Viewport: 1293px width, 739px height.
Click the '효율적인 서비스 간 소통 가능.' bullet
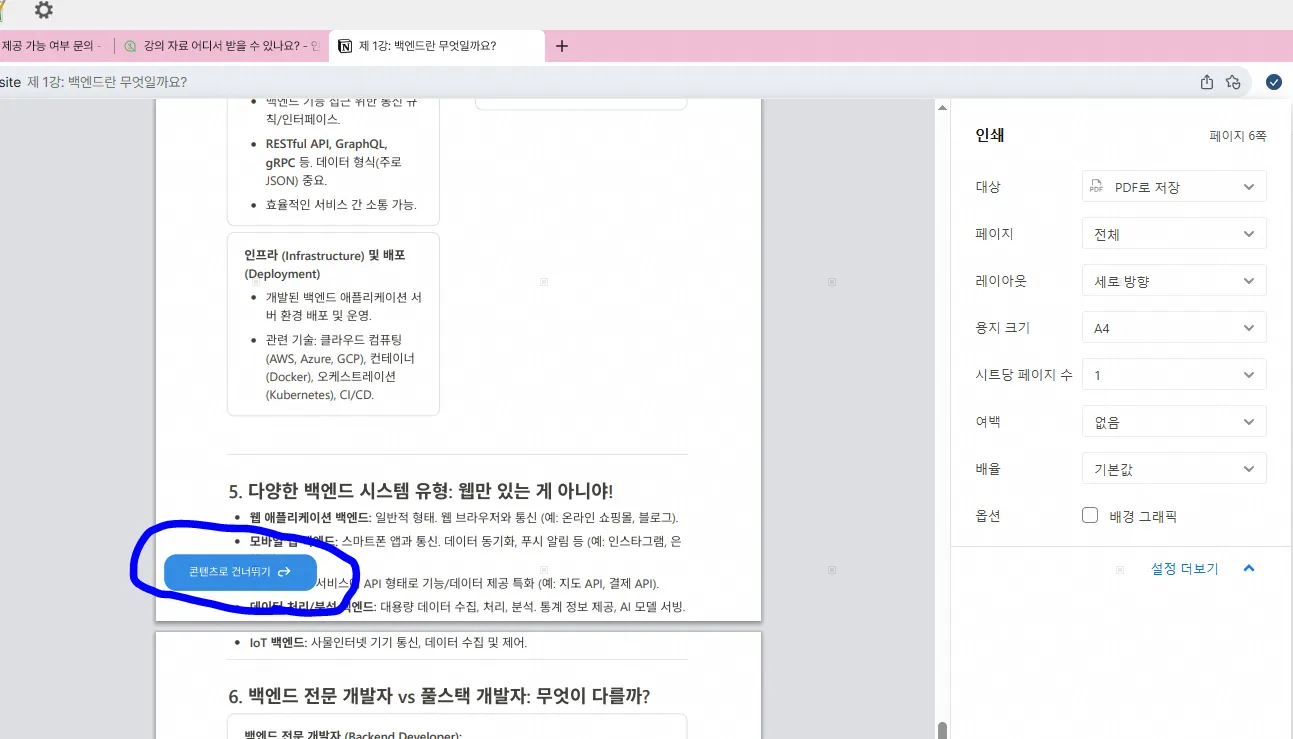point(341,204)
